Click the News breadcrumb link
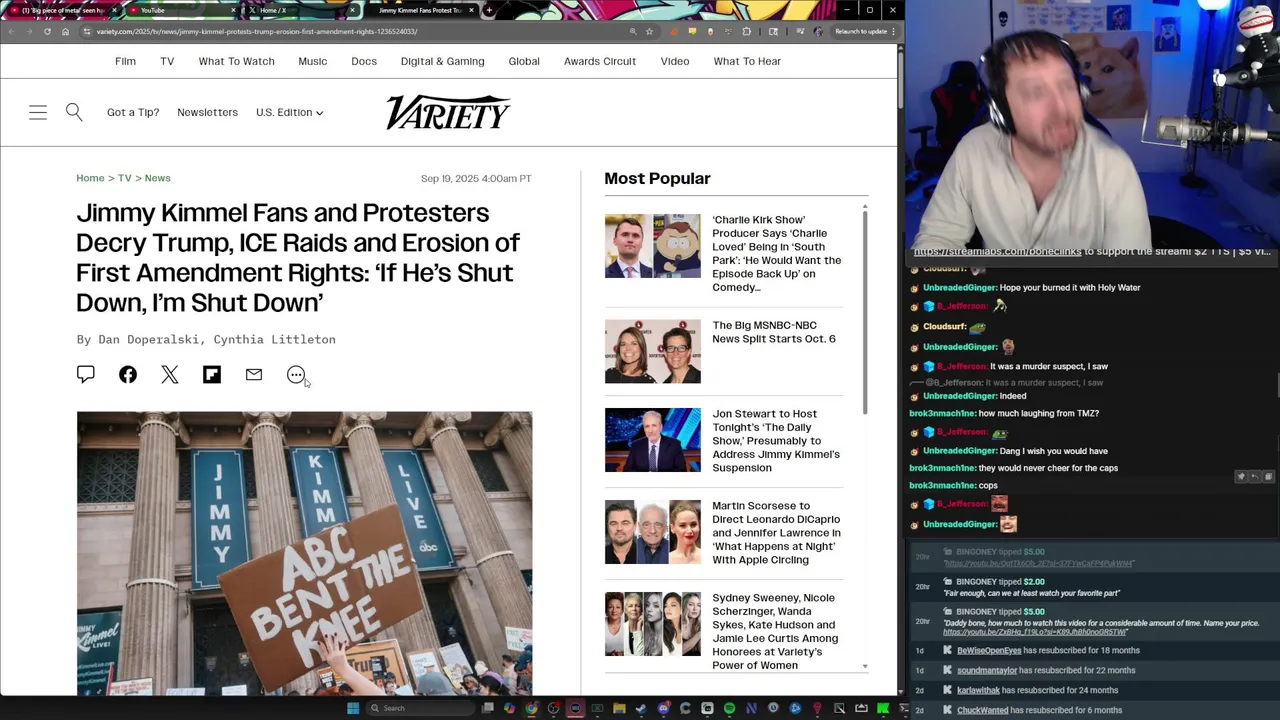The image size is (1280, 720). [x=157, y=178]
